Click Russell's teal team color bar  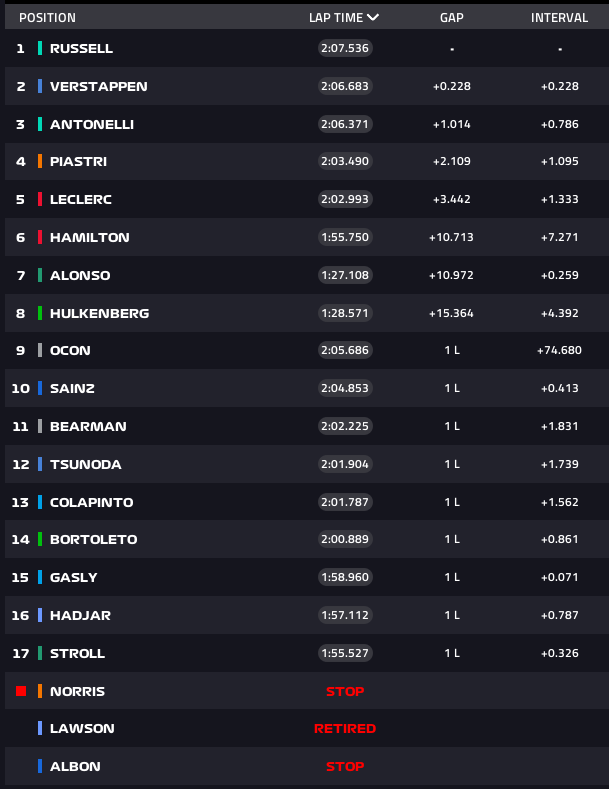point(40,48)
